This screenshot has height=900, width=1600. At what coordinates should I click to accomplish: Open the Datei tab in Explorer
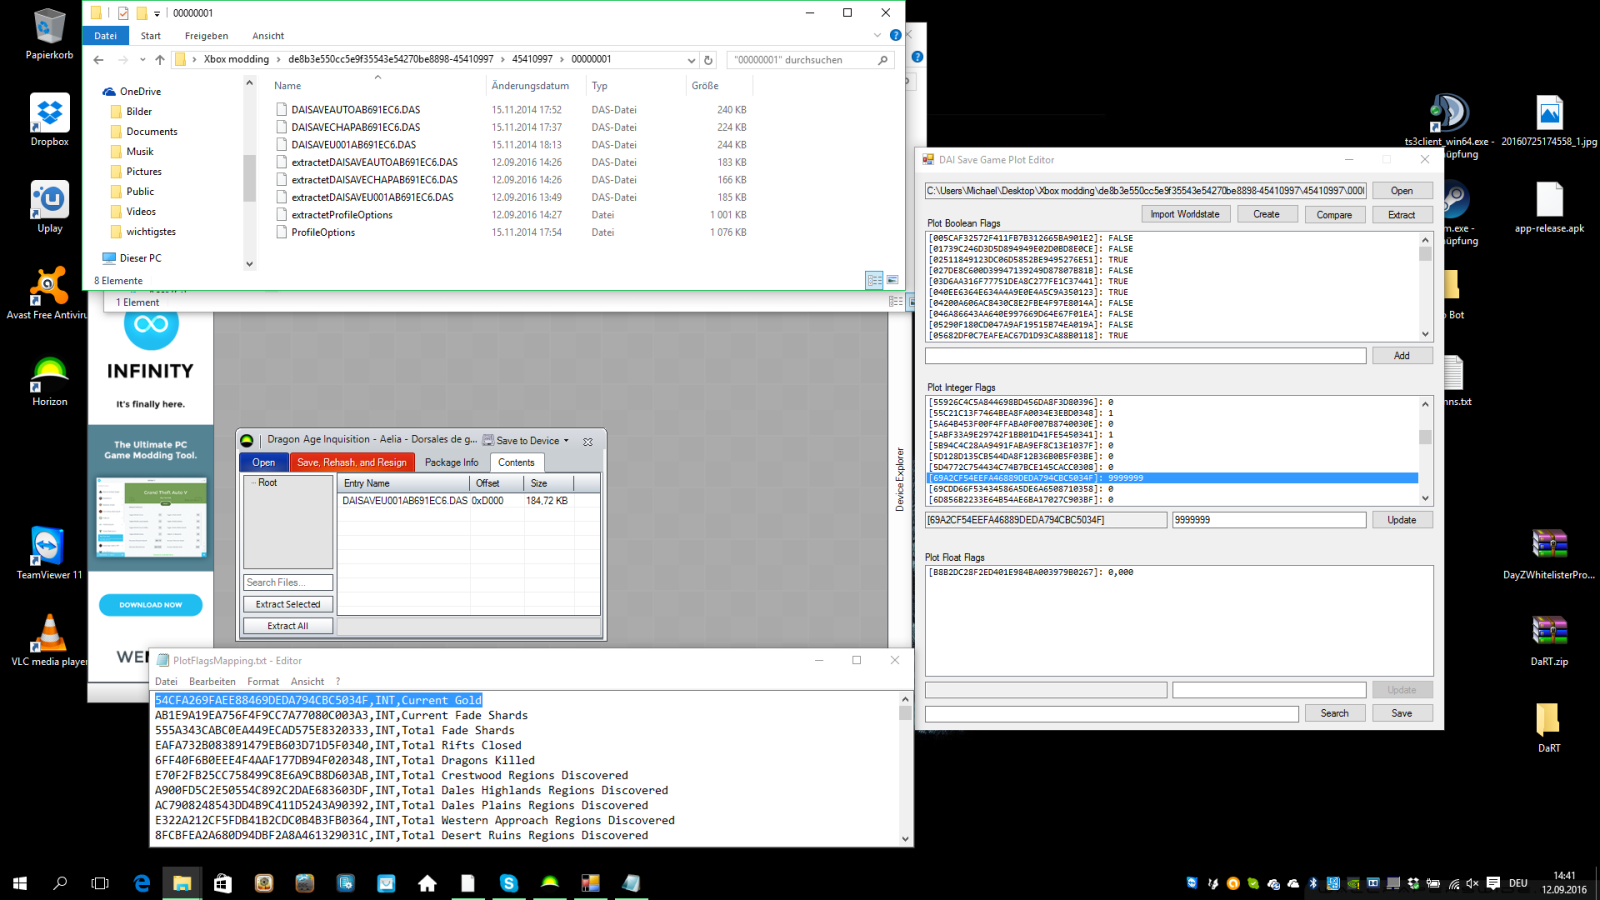(106, 36)
